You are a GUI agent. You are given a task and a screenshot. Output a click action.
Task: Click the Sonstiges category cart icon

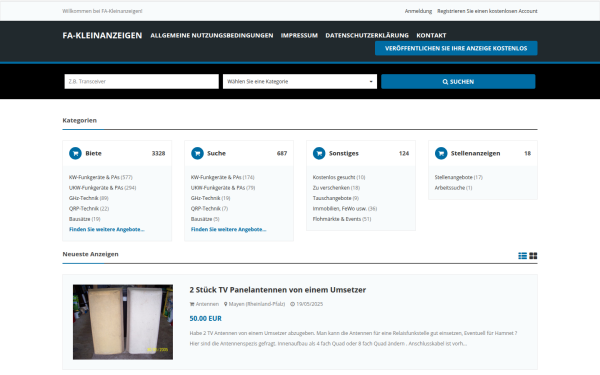[319, 153]
